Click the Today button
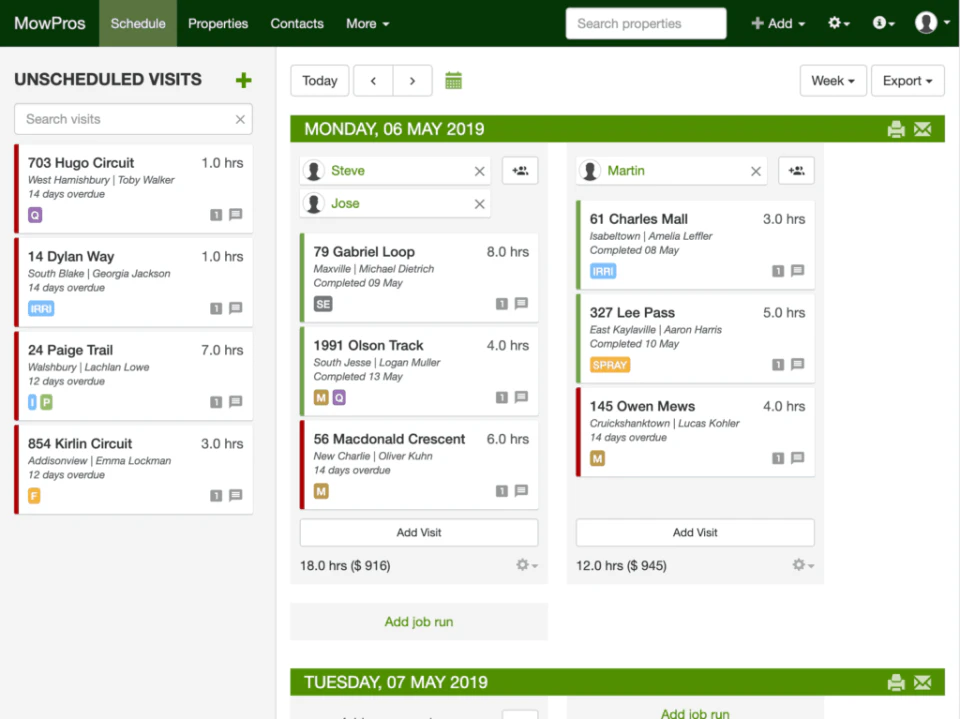Viewport: 960px width, 719px height. point(320,81)
